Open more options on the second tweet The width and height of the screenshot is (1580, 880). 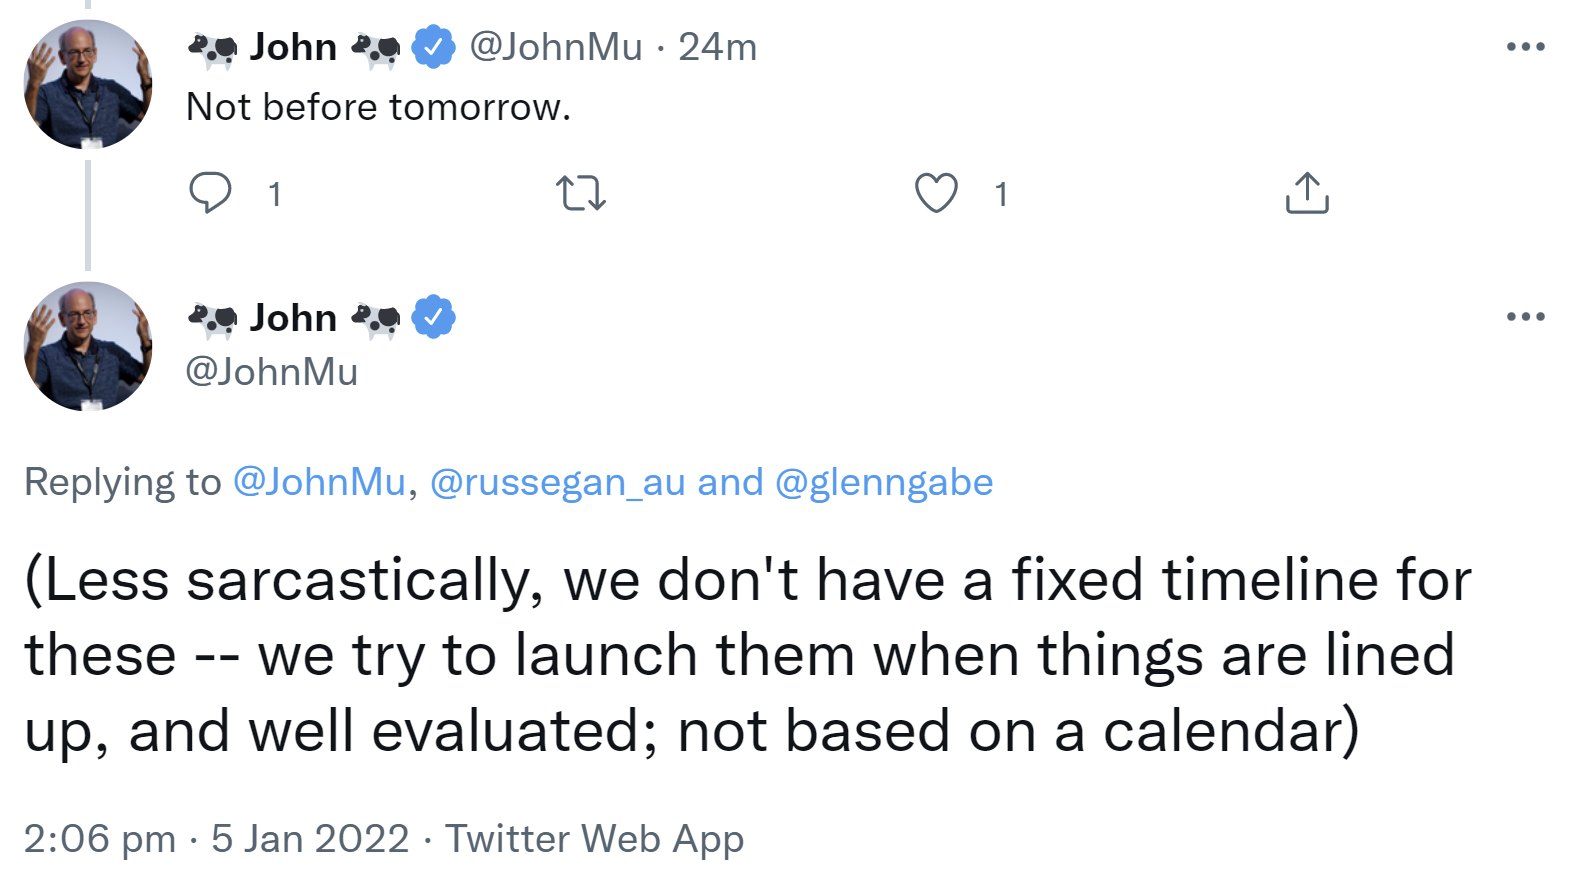[x=1525, y=317]
